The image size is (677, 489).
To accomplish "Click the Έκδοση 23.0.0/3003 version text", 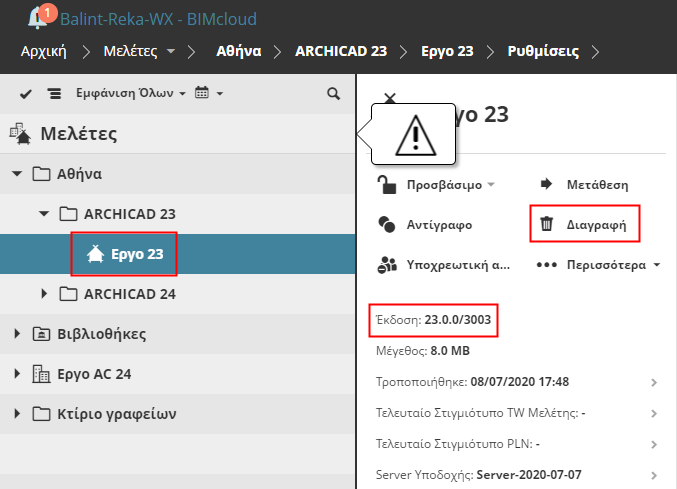I will (433, 320).
